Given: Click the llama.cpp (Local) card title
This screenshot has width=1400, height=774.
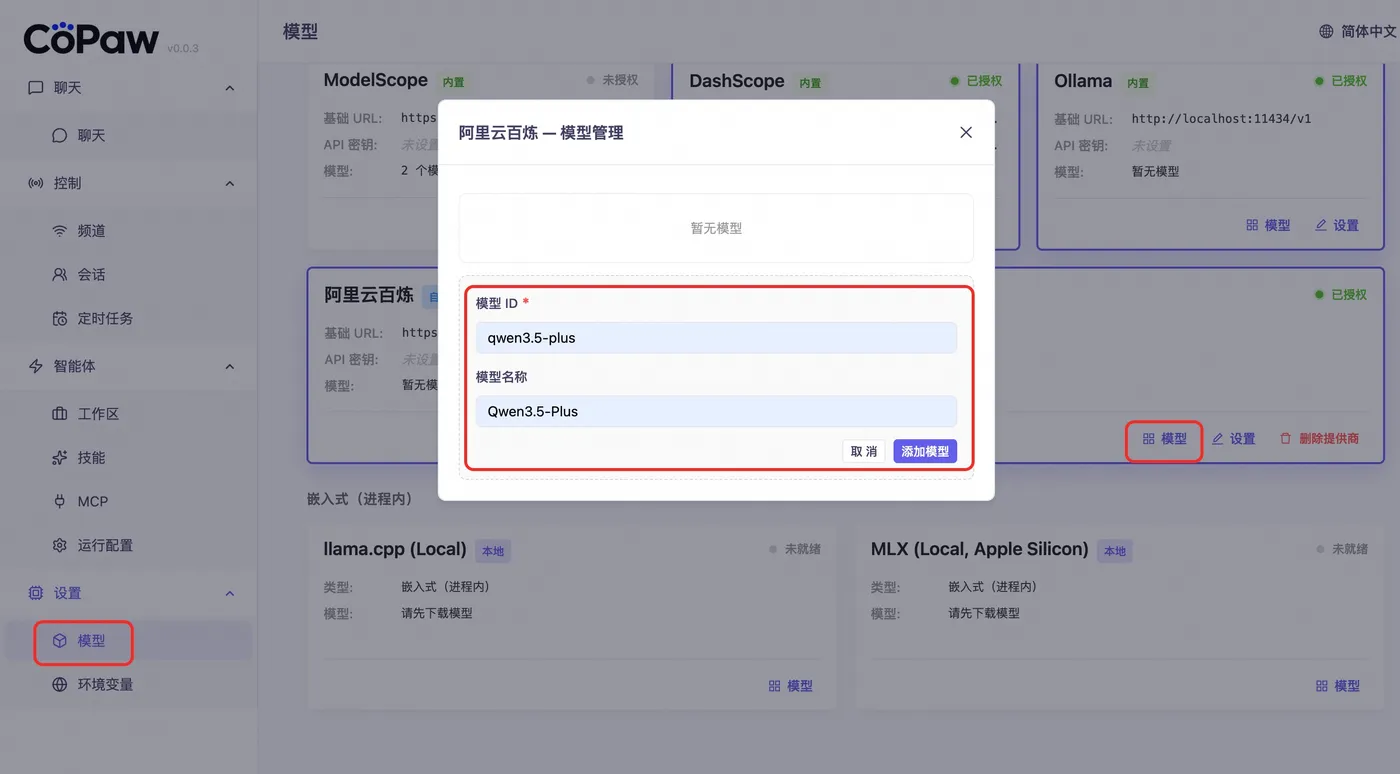Looking at the screenshot, I should 395,549.
